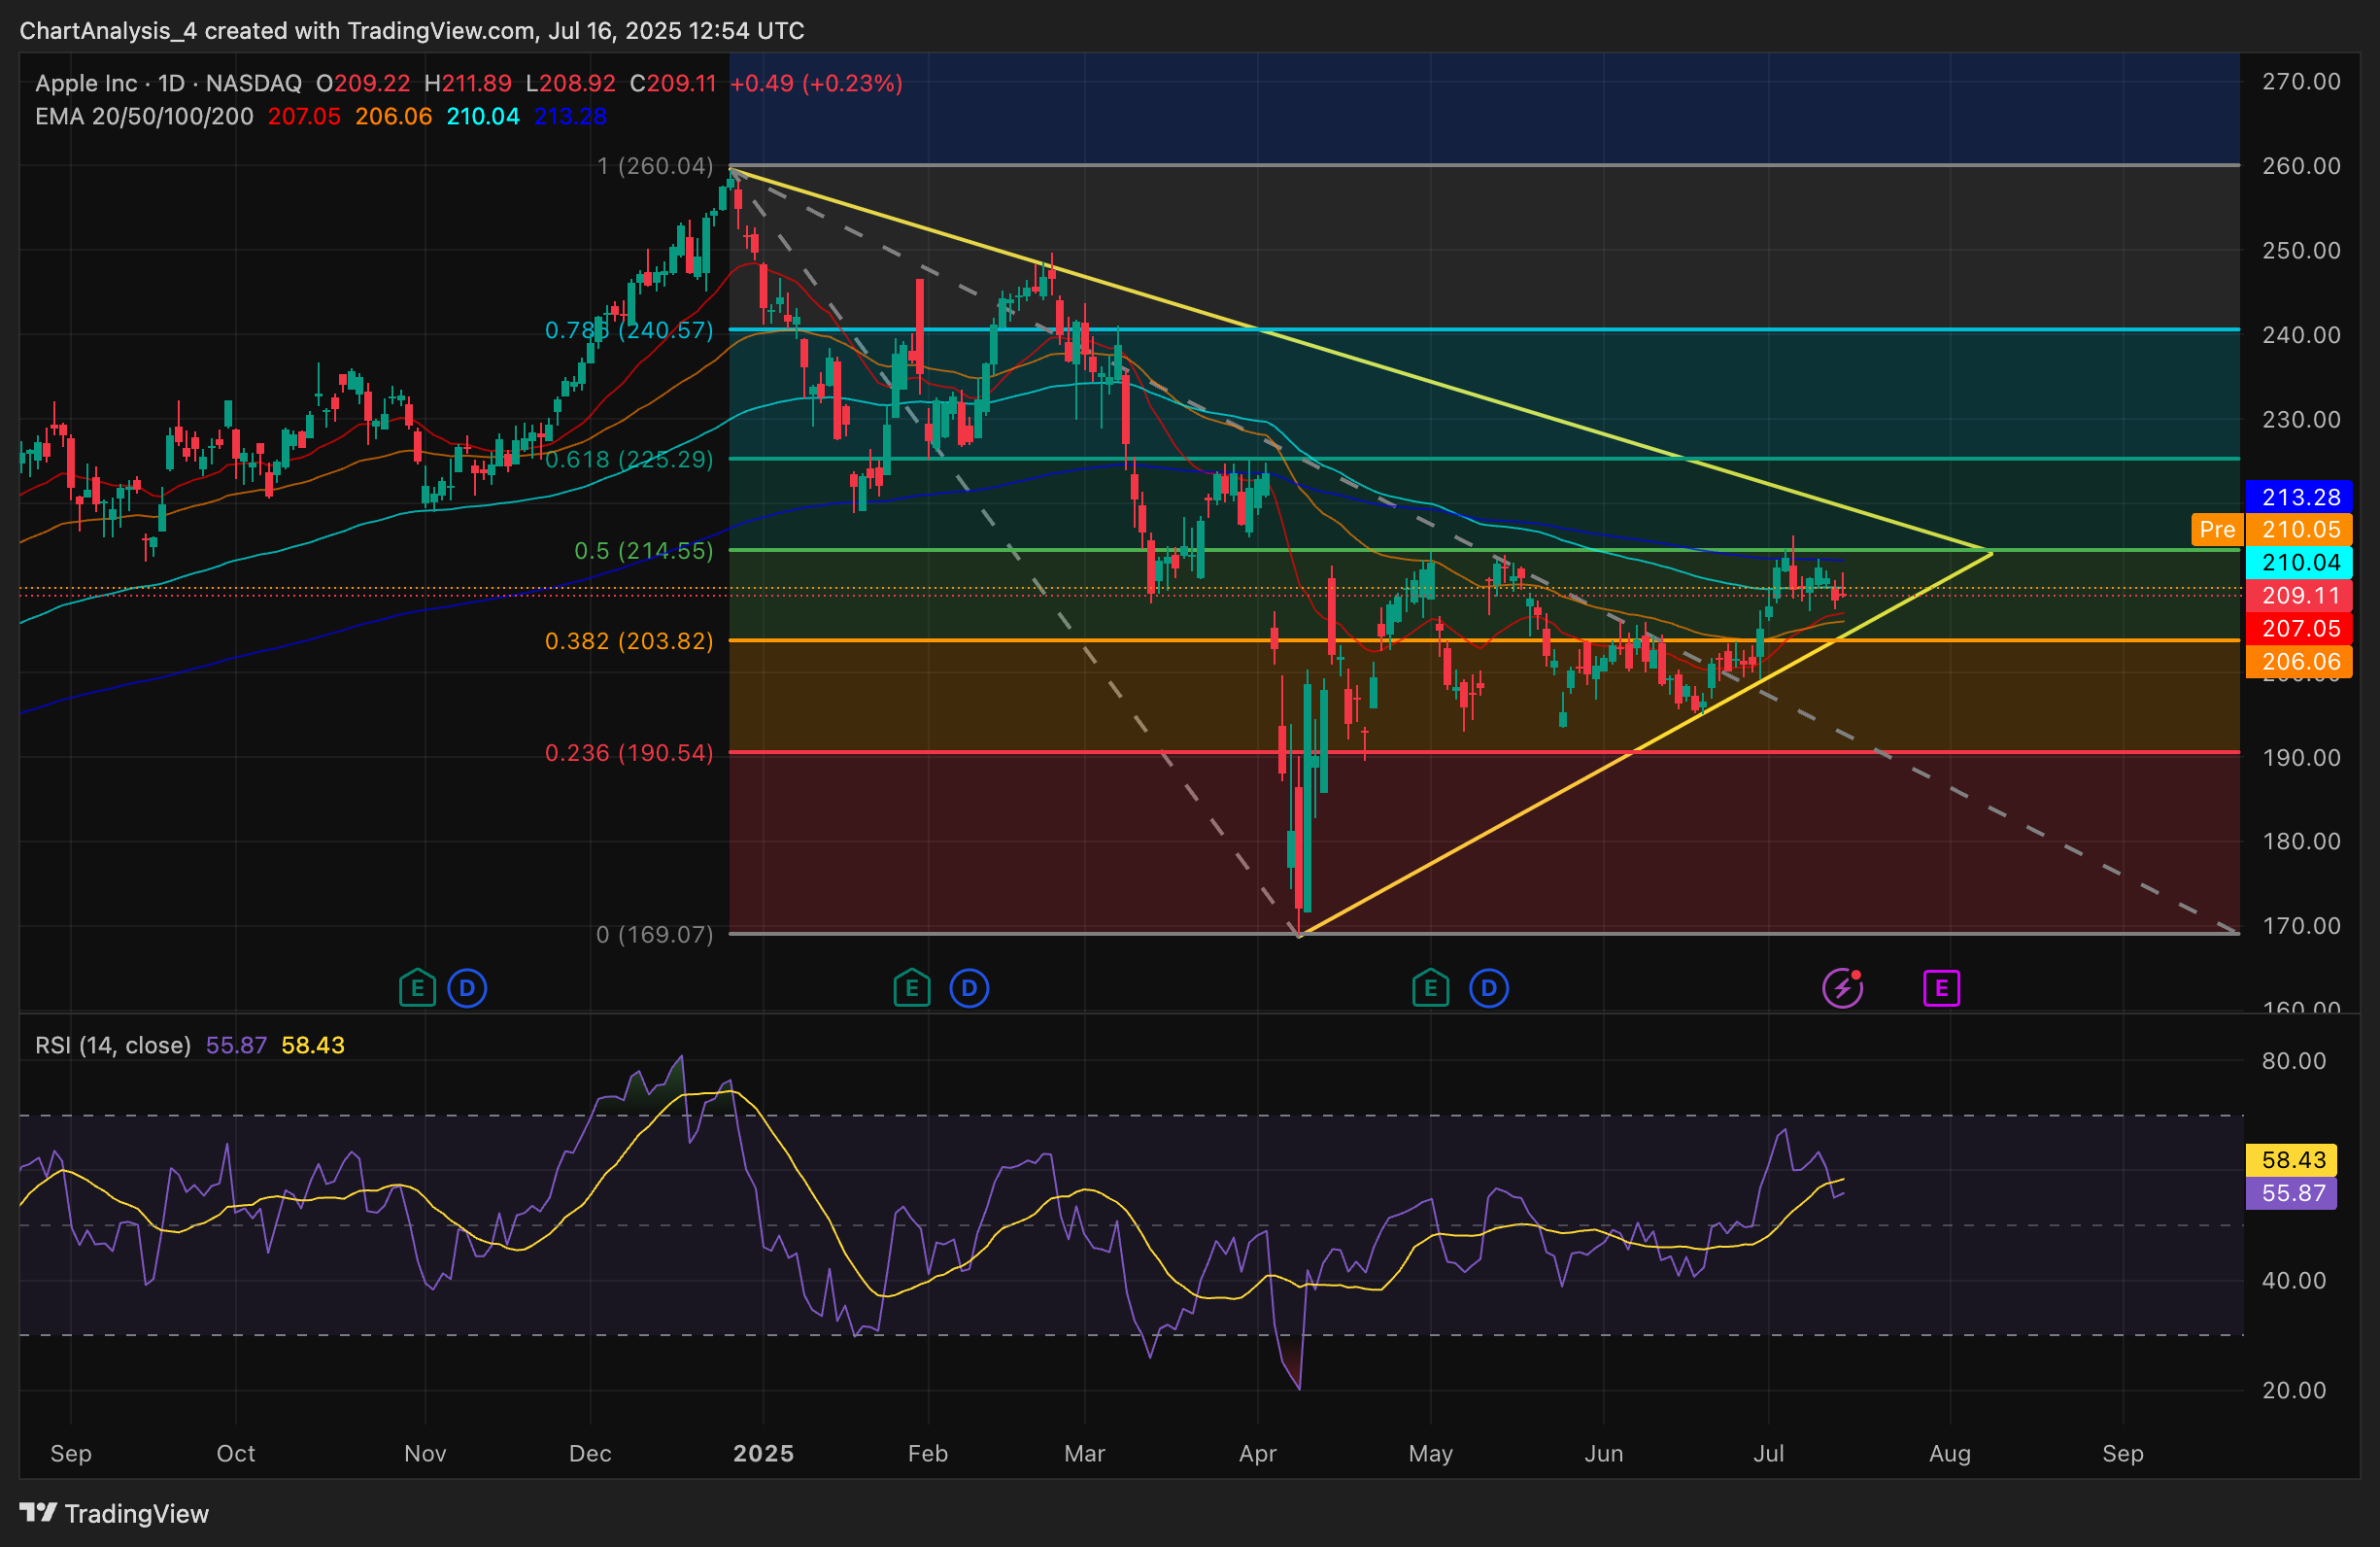
Task: Click the red 207.05 EMA 20 price tag
Action: click(x=2299, y=629)
